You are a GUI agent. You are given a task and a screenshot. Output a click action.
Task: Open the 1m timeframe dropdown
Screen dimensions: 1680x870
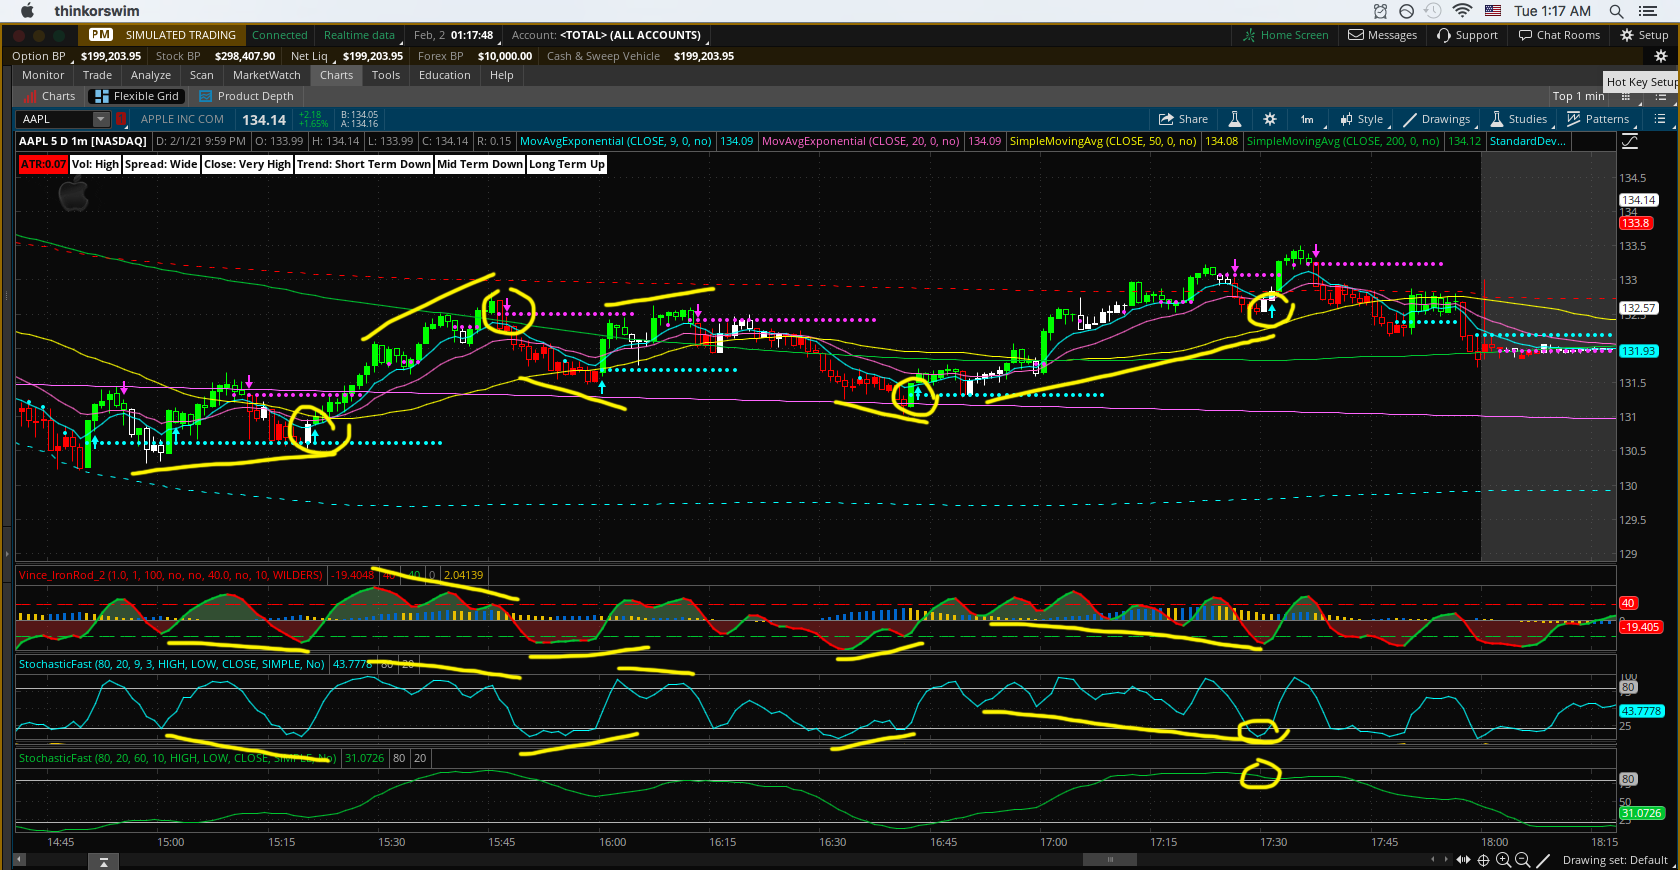pyautogui.click(x=1307, y=119)
